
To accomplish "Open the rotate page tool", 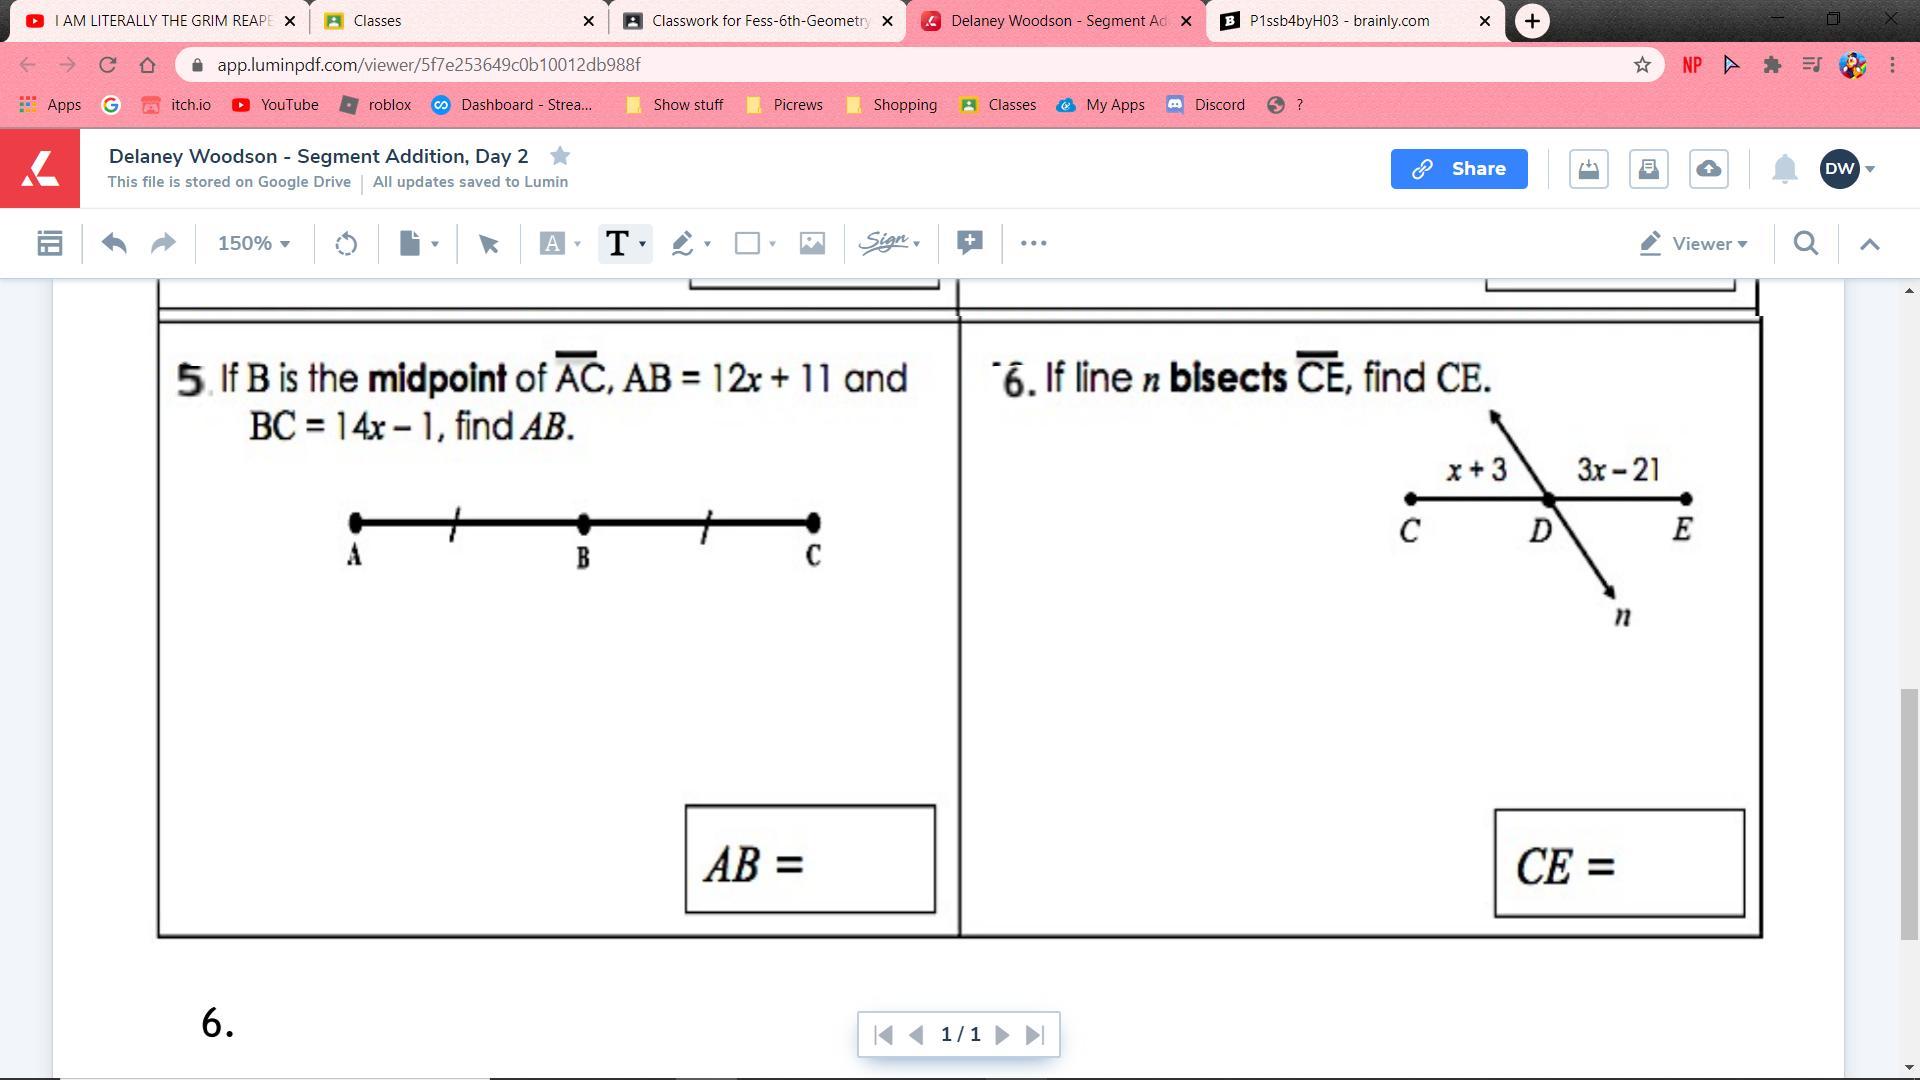I will tap(346, 243).
